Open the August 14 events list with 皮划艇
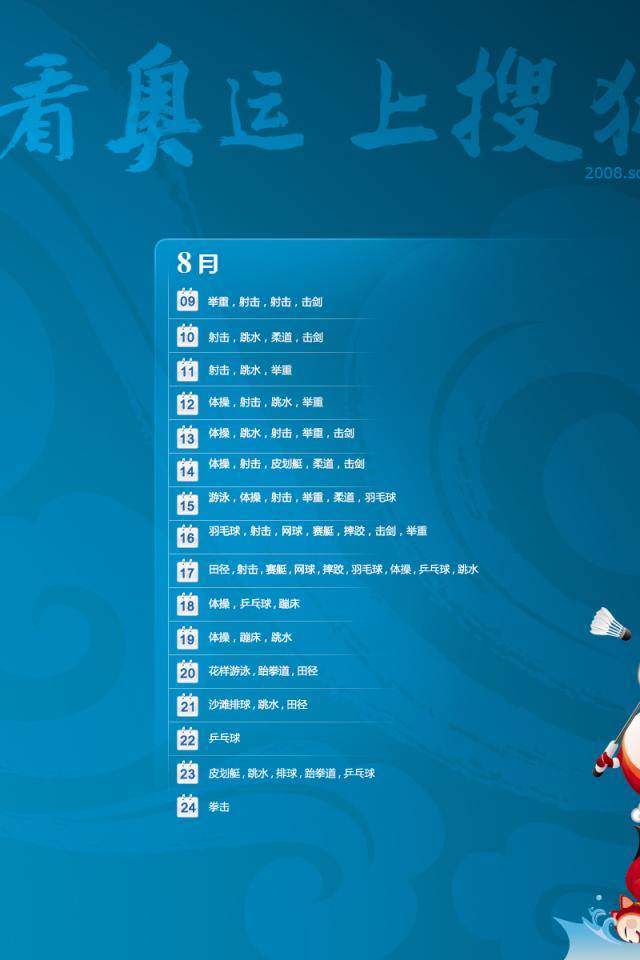 point(286,464)
